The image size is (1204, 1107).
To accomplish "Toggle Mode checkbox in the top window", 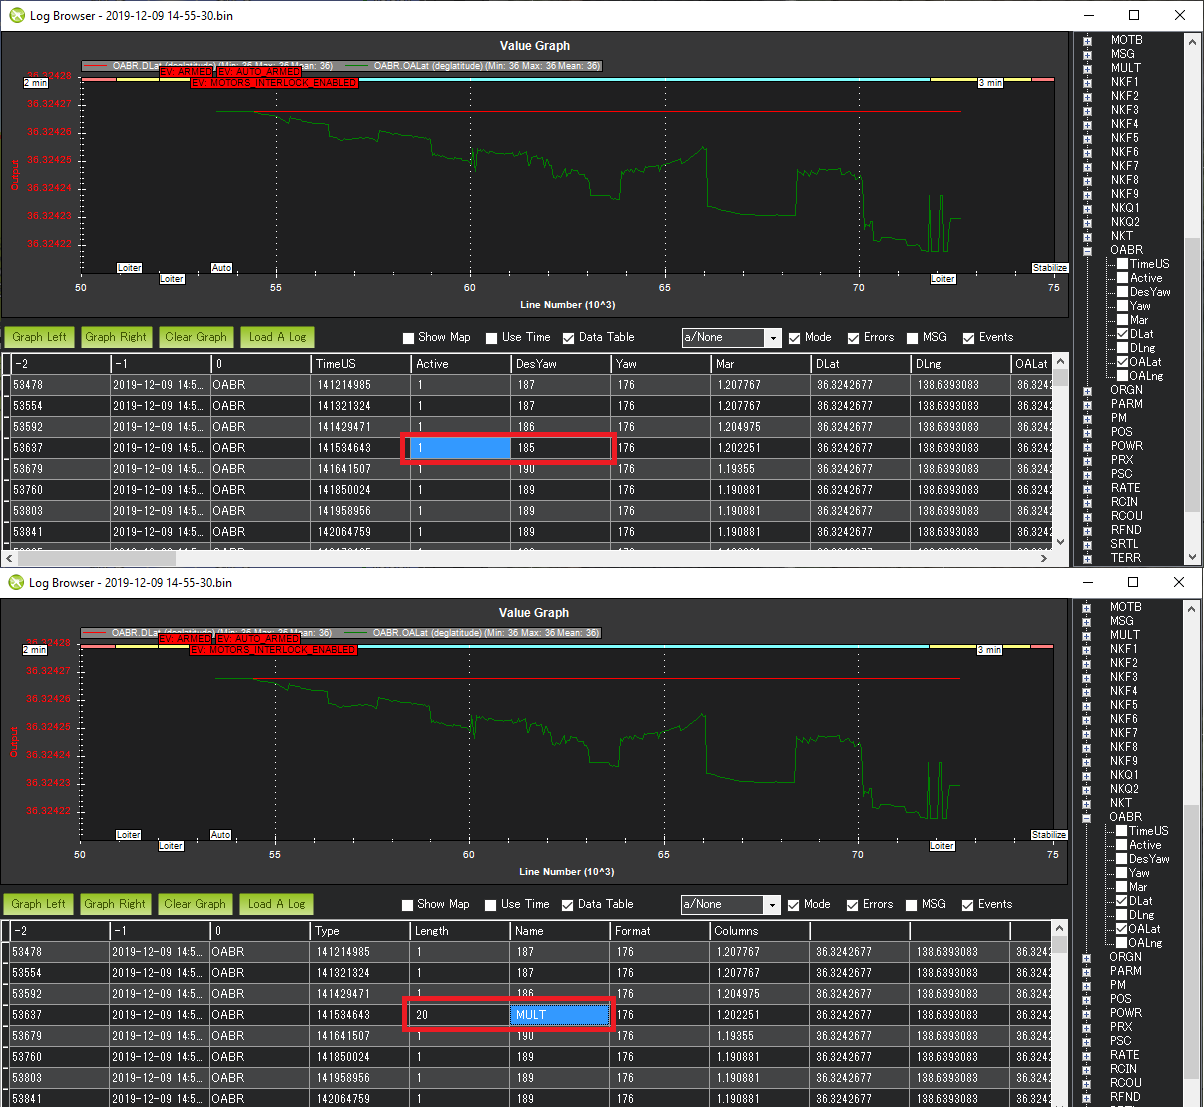I will click(795, 338).
